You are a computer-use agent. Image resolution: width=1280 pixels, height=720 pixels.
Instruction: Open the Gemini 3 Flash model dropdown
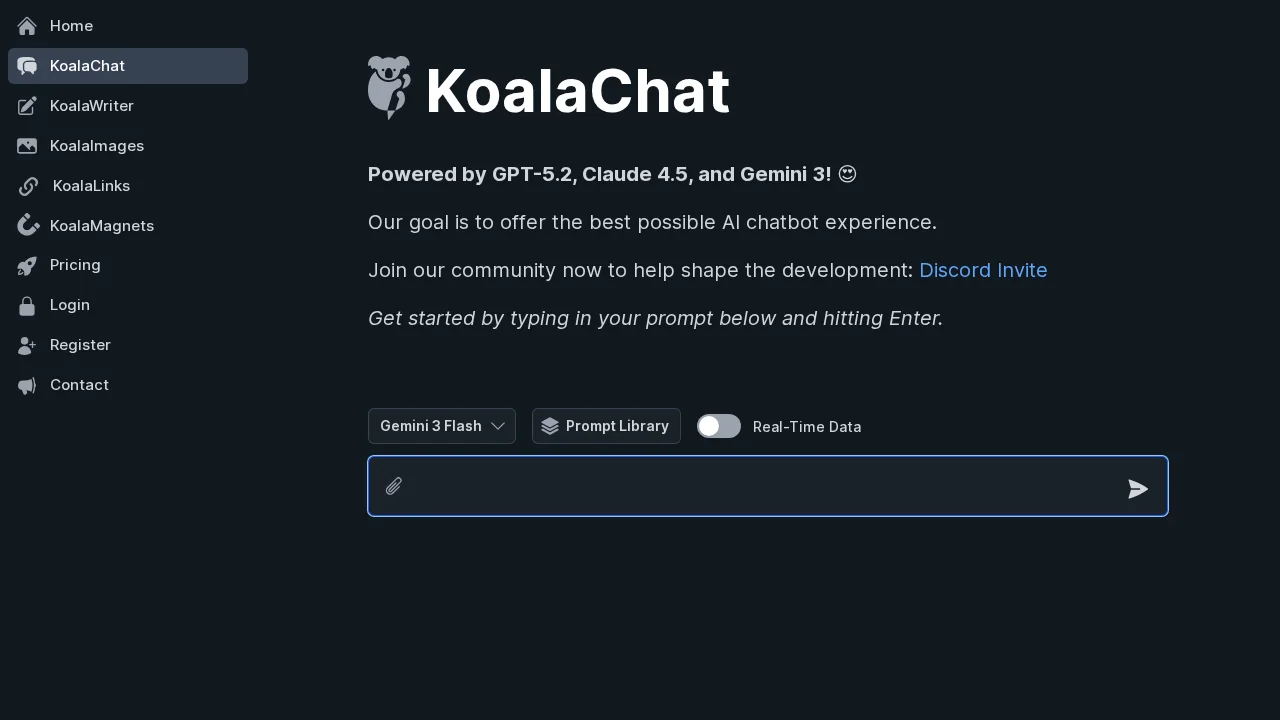441,426
